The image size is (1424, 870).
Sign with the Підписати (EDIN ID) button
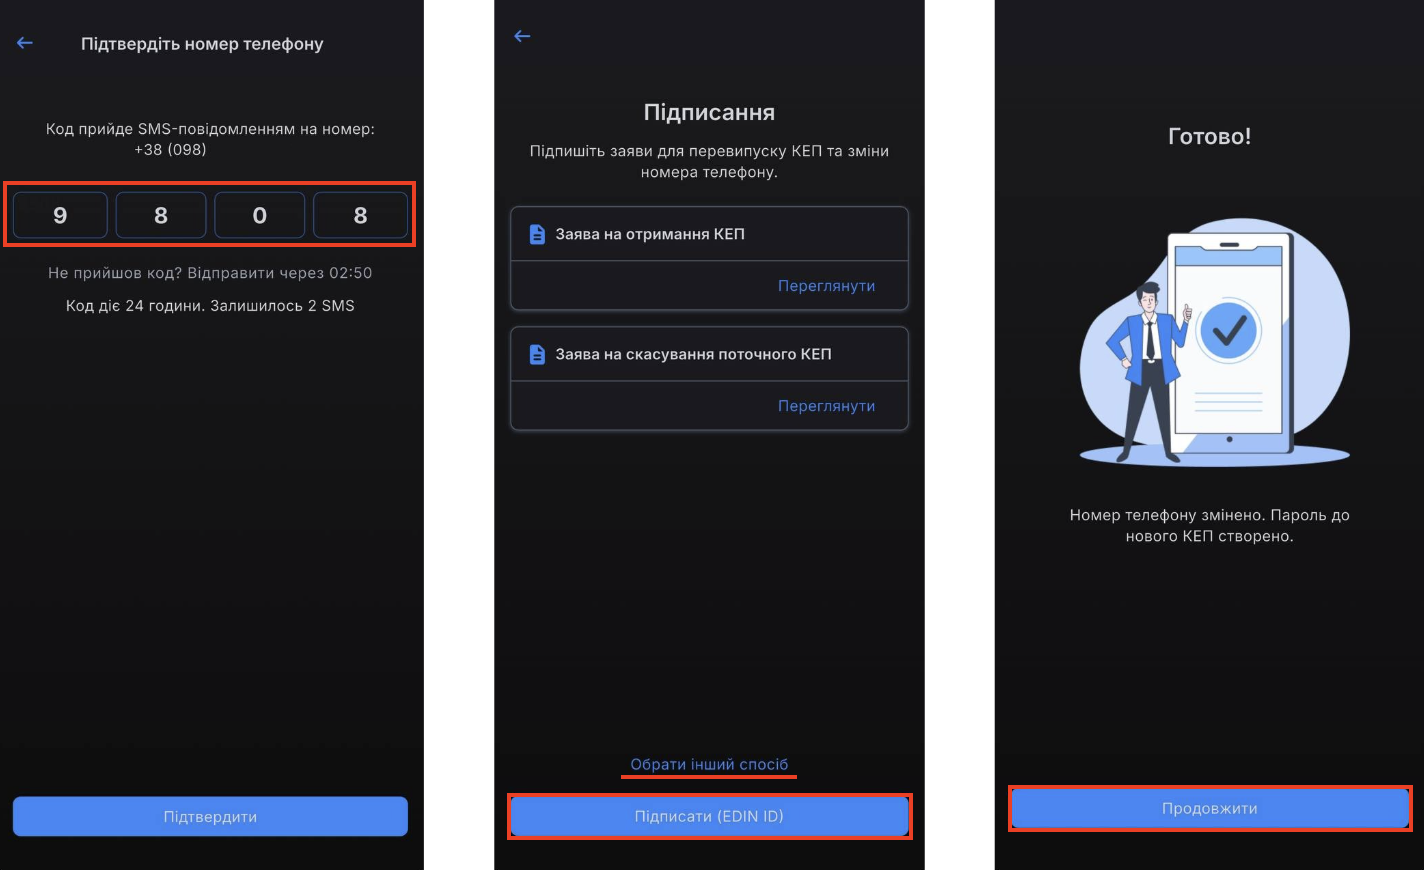coord(709,816)
